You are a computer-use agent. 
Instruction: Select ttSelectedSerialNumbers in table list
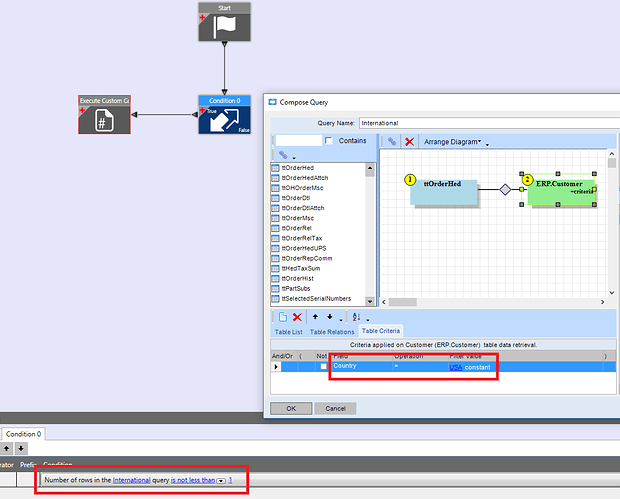316,299
